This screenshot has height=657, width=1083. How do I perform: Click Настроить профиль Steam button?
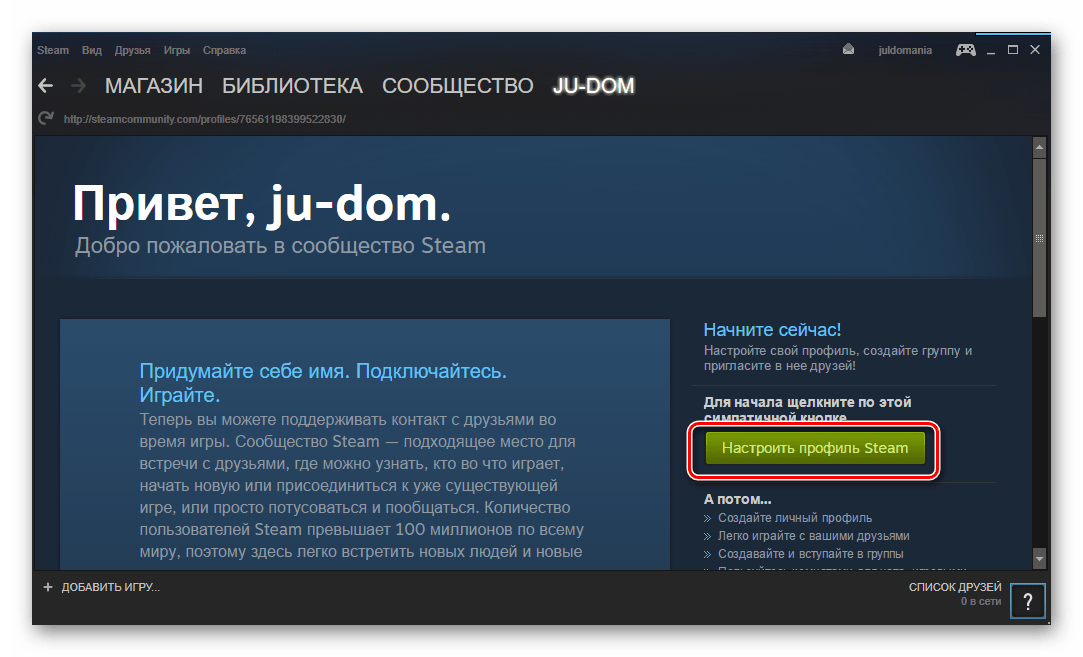click(x=815, y=448)
